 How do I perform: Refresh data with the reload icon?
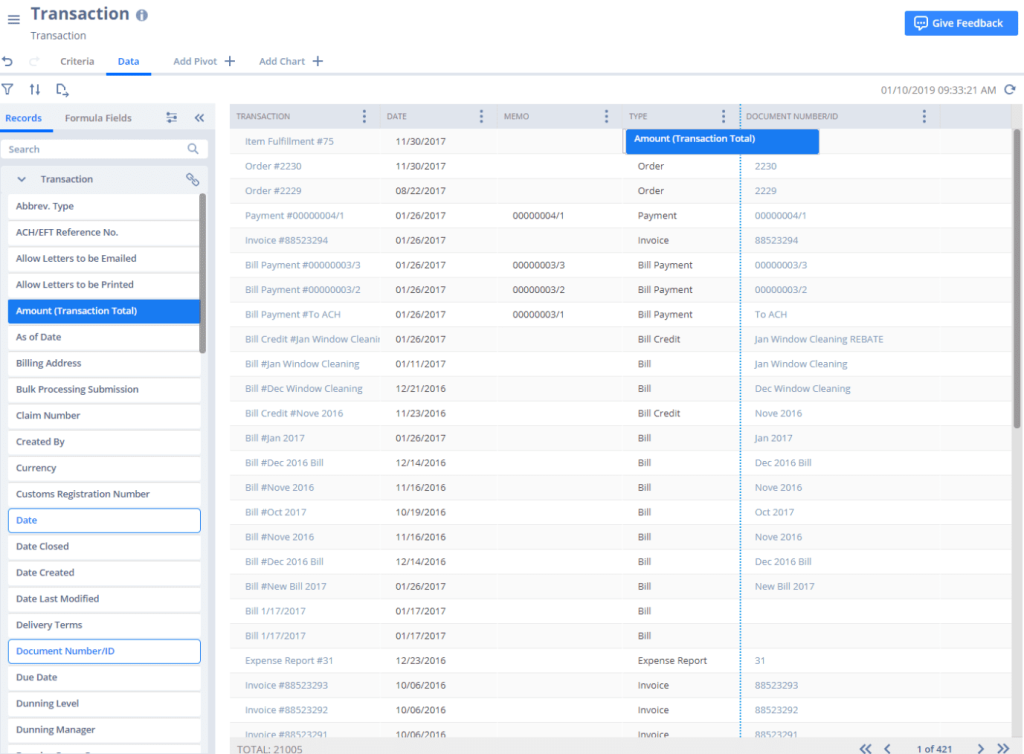coord(1010,89)
